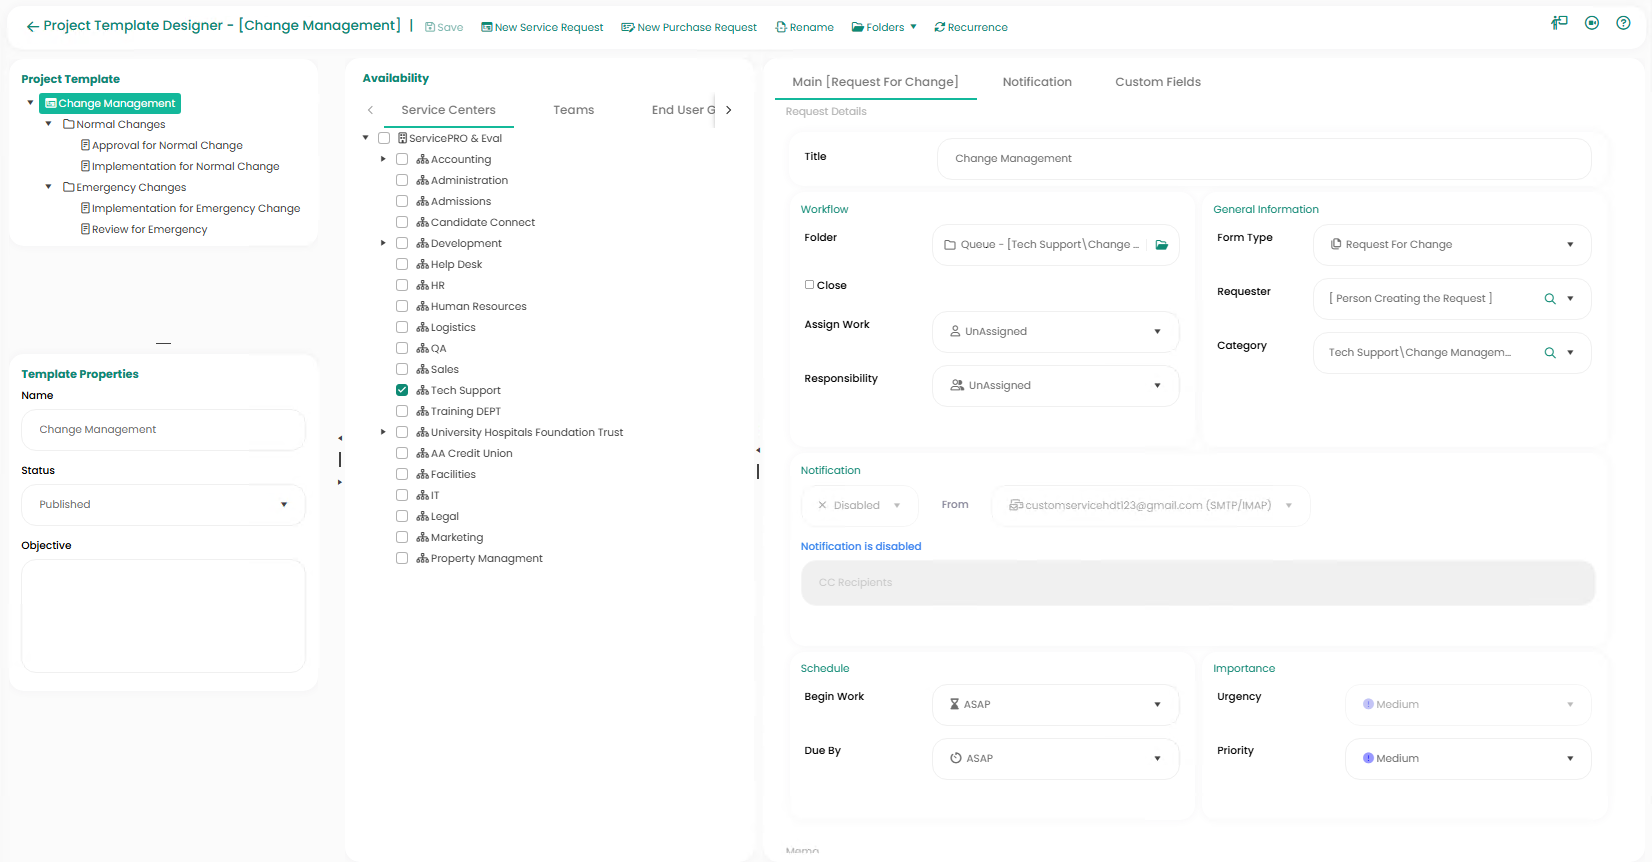This screenshot has width=1652, height=862.
Task: Open the Status Published dropdown
Action: 163,505
